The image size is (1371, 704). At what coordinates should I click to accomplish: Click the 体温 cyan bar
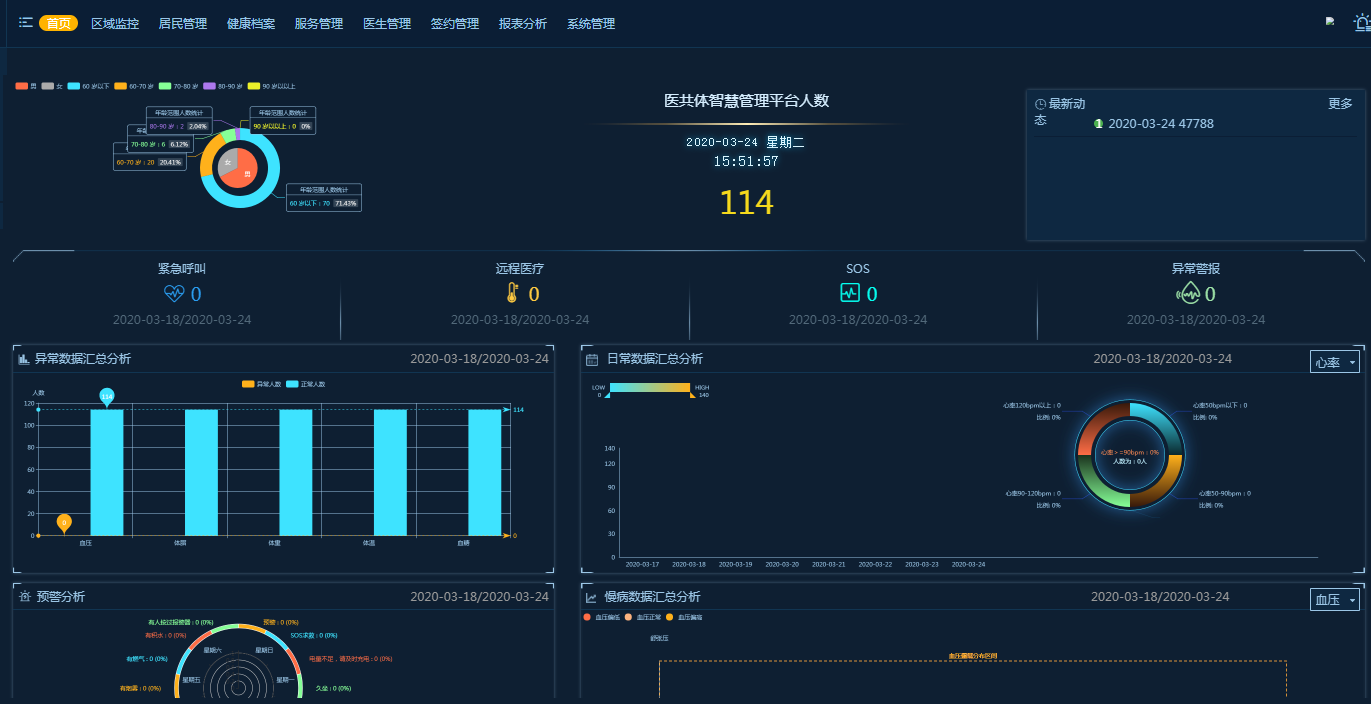390,472
